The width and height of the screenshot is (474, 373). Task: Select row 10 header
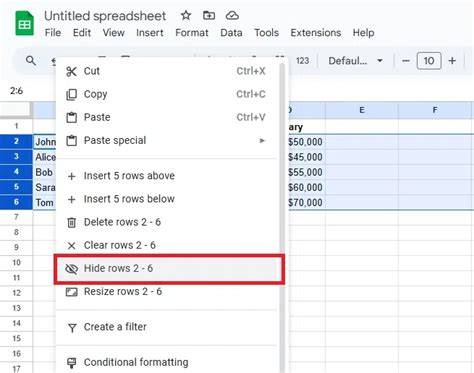[16, 263]
